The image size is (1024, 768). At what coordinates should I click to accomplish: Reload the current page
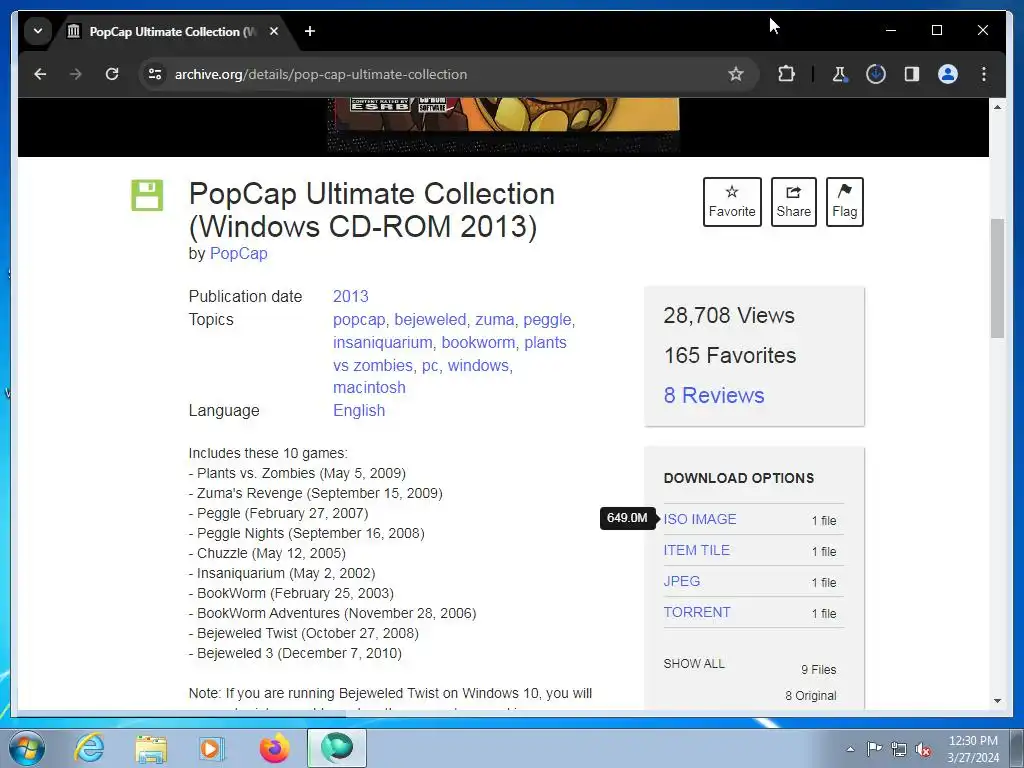tap(112, 74)
